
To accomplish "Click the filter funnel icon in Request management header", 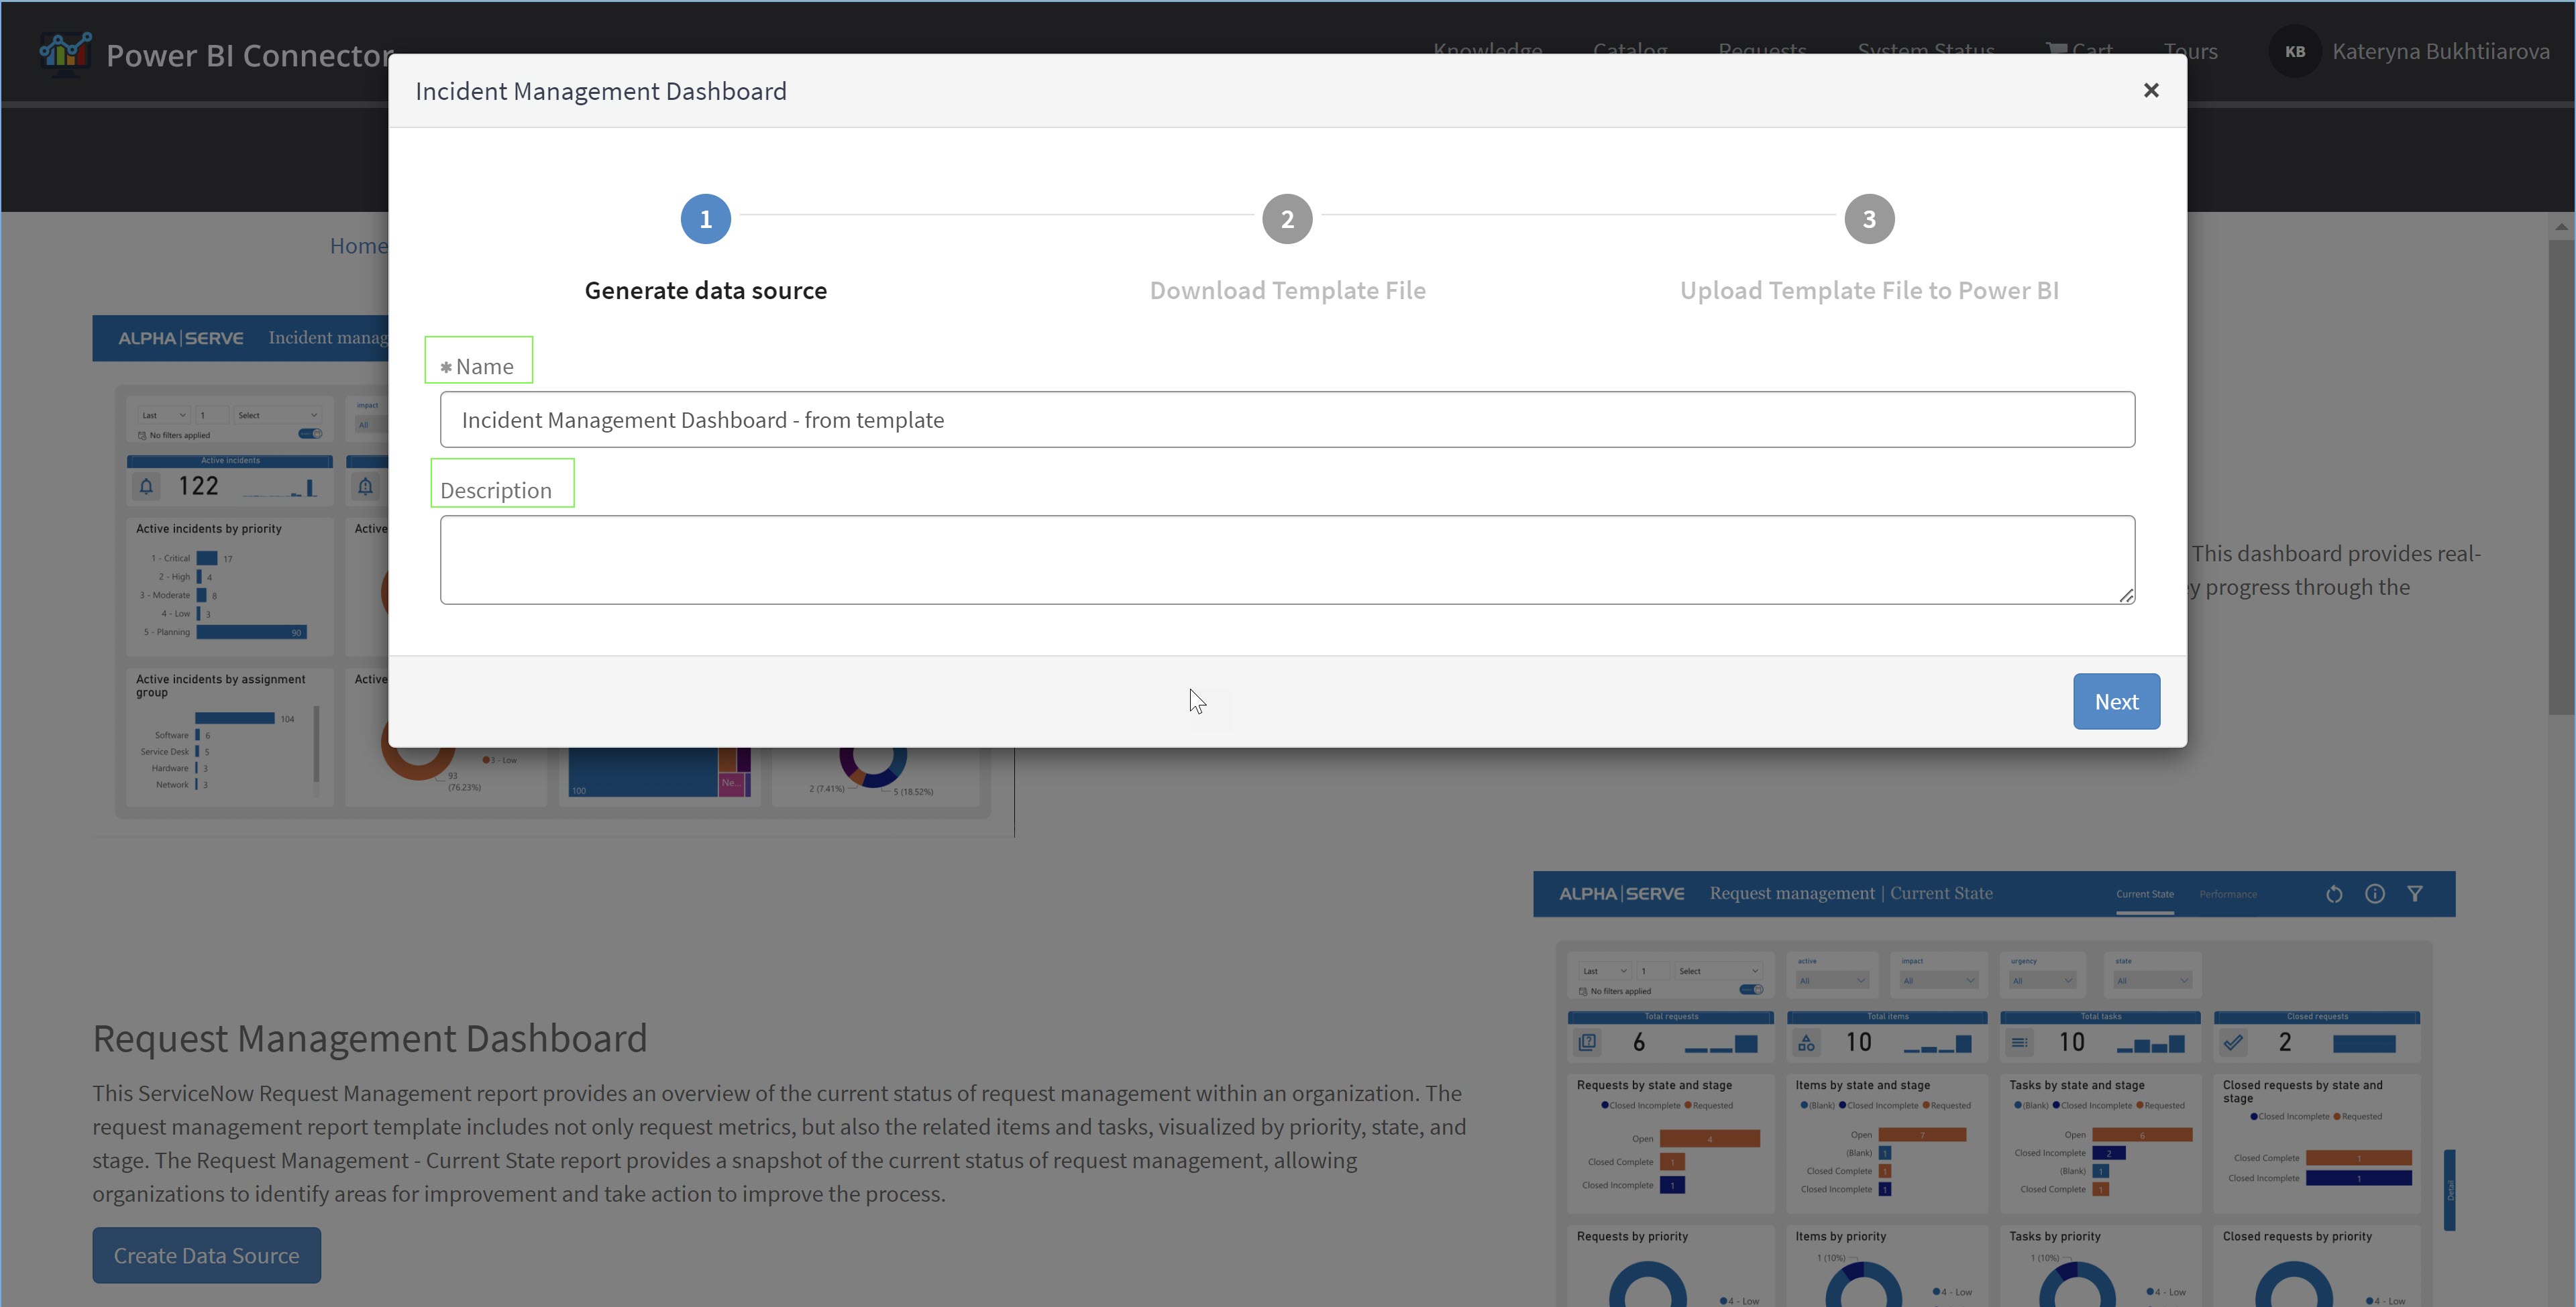I will click(x=2414, y=894).
